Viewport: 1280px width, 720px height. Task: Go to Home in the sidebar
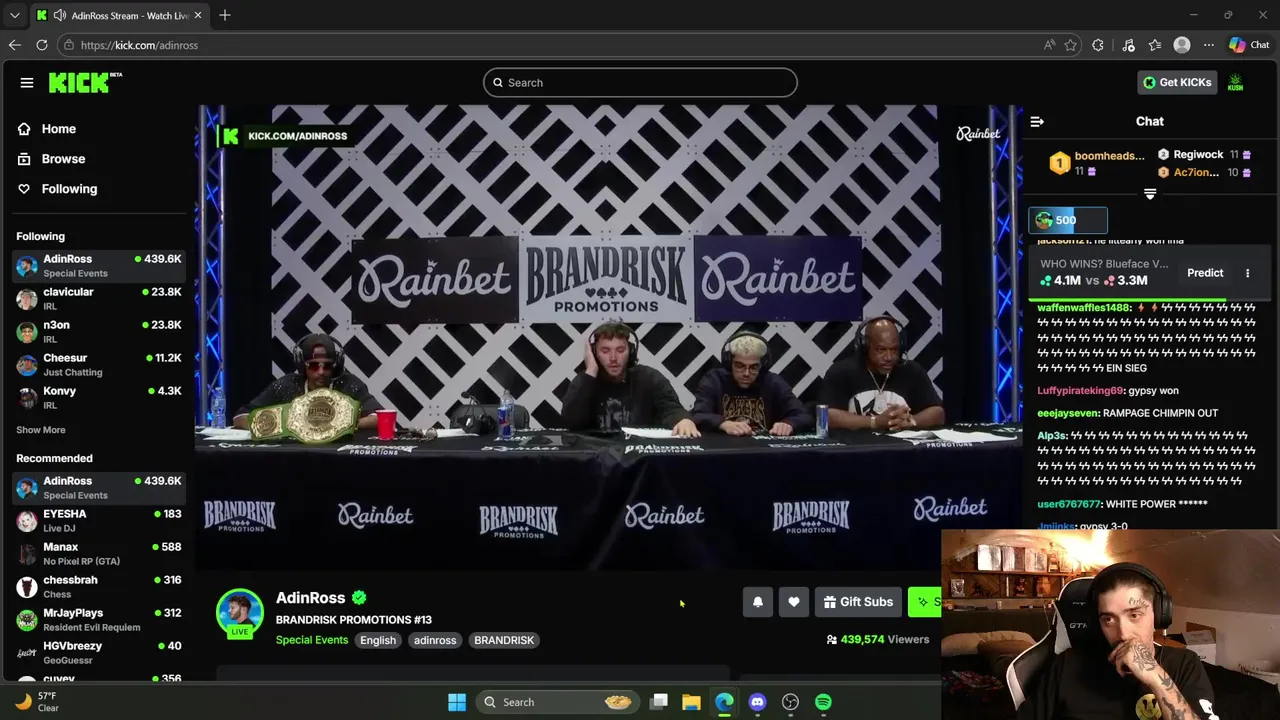coord(59,129)
